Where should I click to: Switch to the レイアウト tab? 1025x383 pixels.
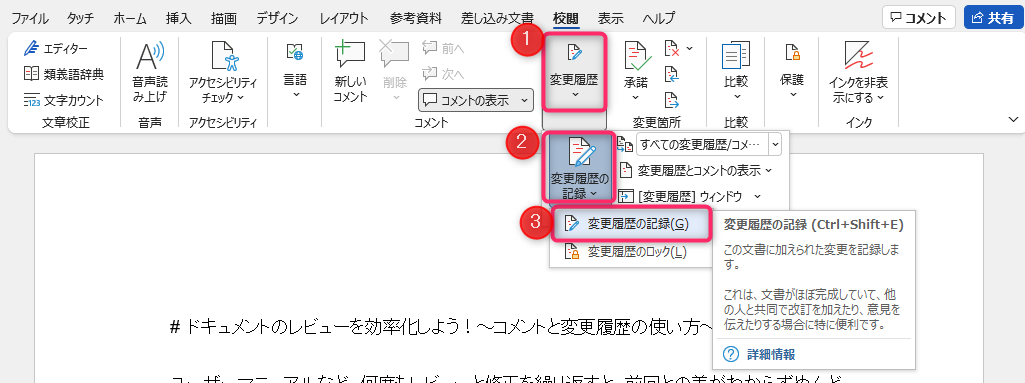[x=343, y=18]
